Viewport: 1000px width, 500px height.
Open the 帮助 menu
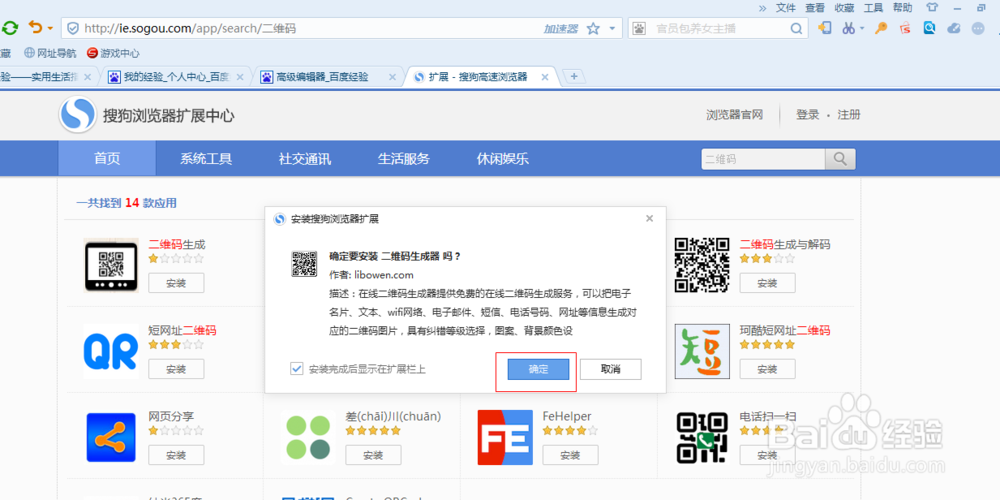pos(902,8)
